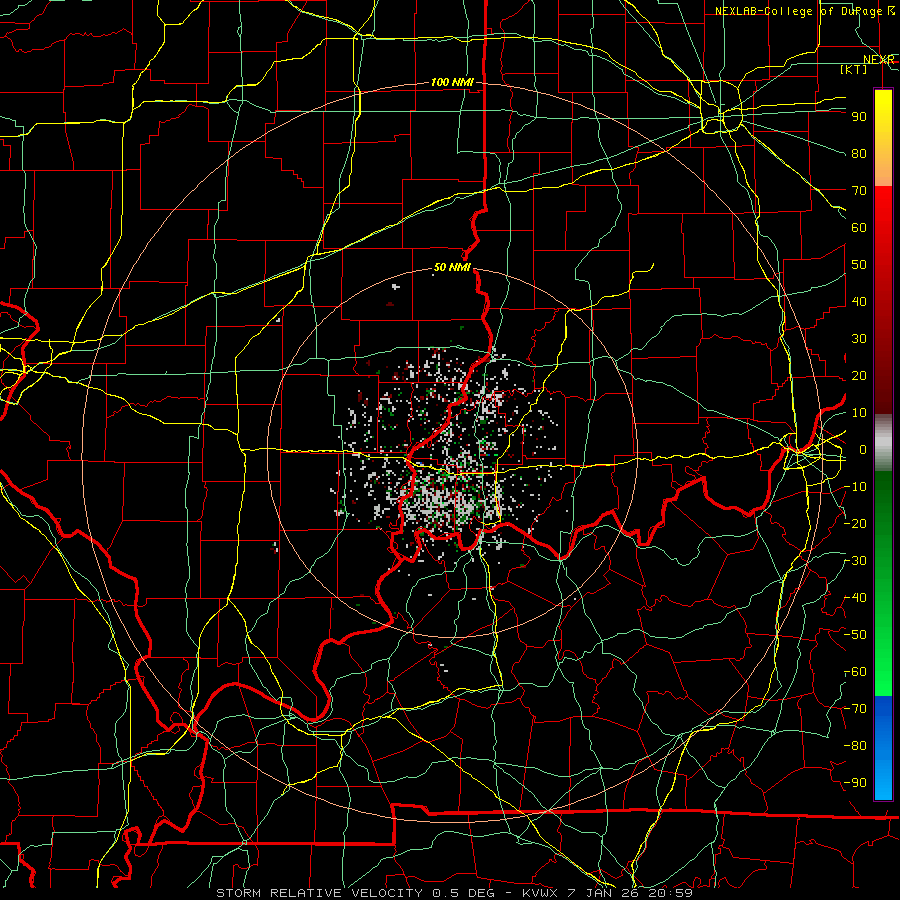Select the -40 value on the velocity scale

(x=856, y=598)
